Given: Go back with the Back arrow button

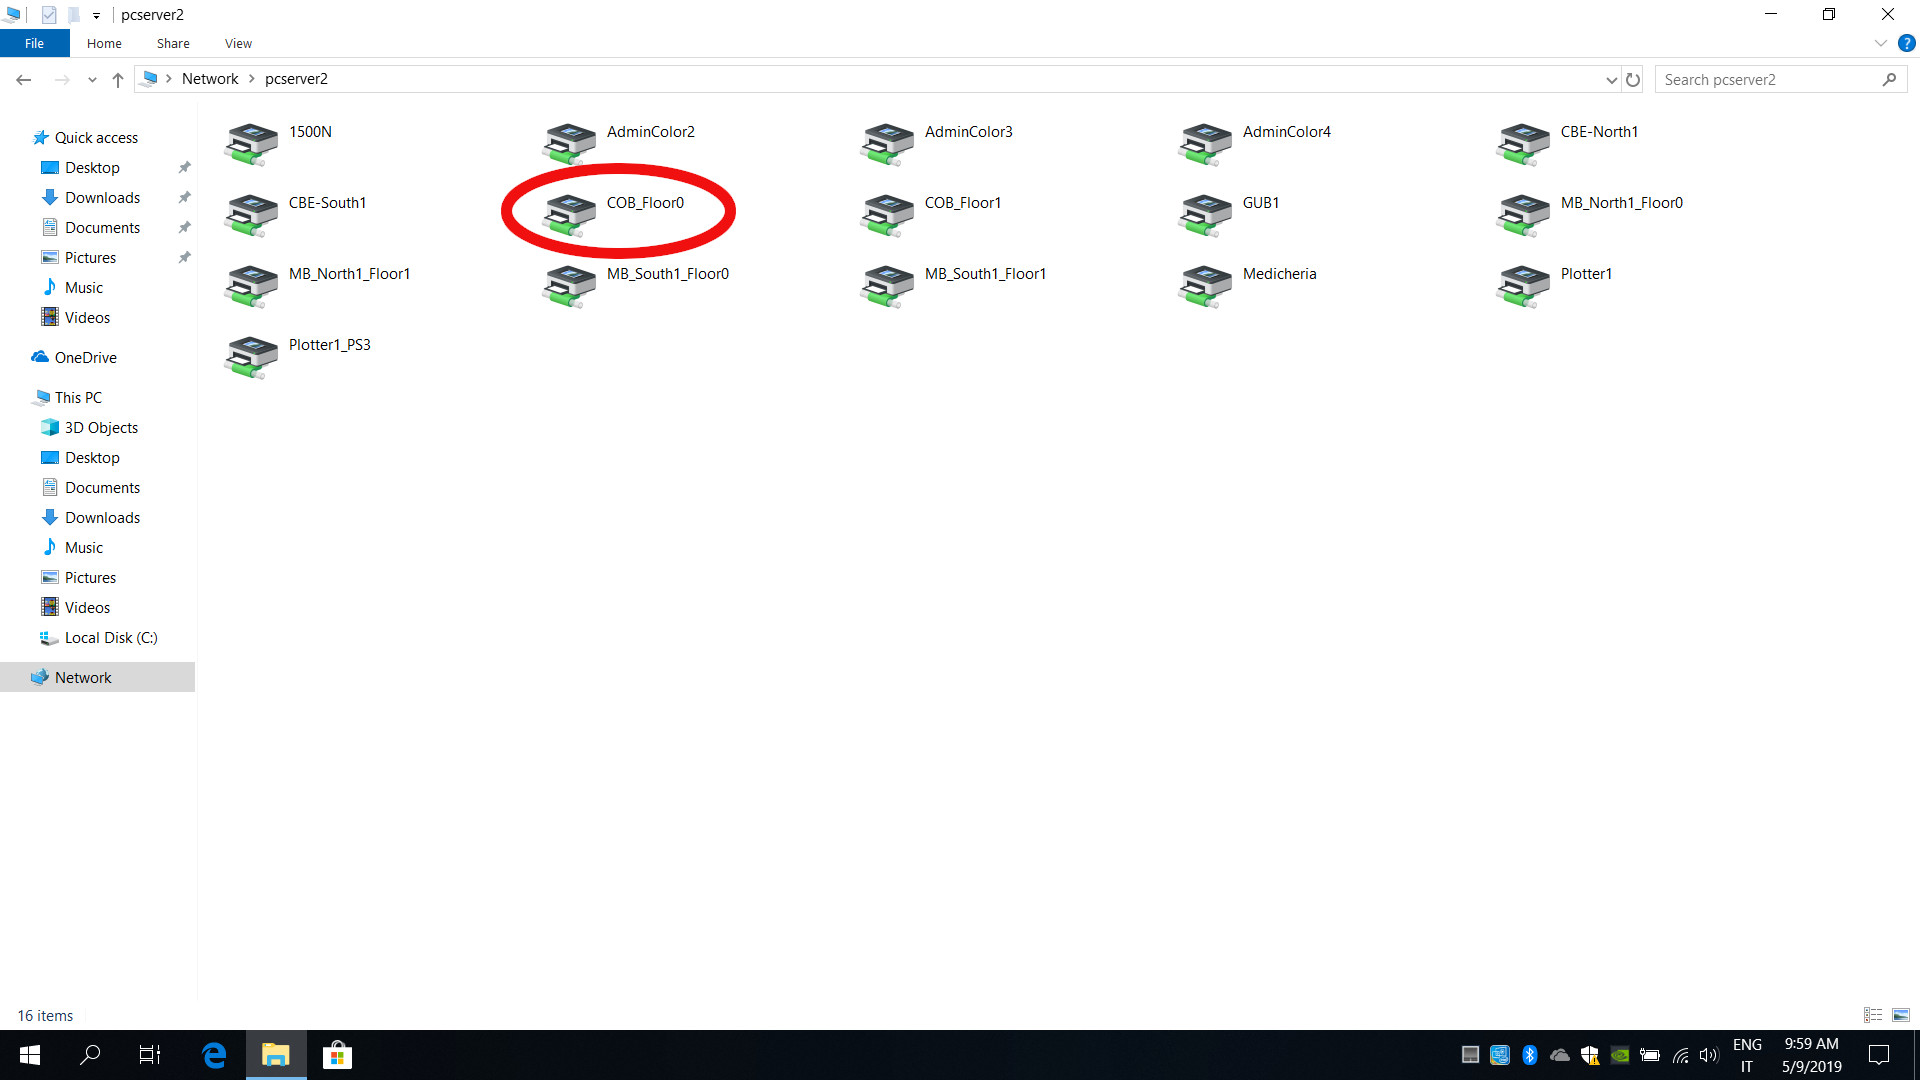Looking at the screenshot, I should 24,80.
